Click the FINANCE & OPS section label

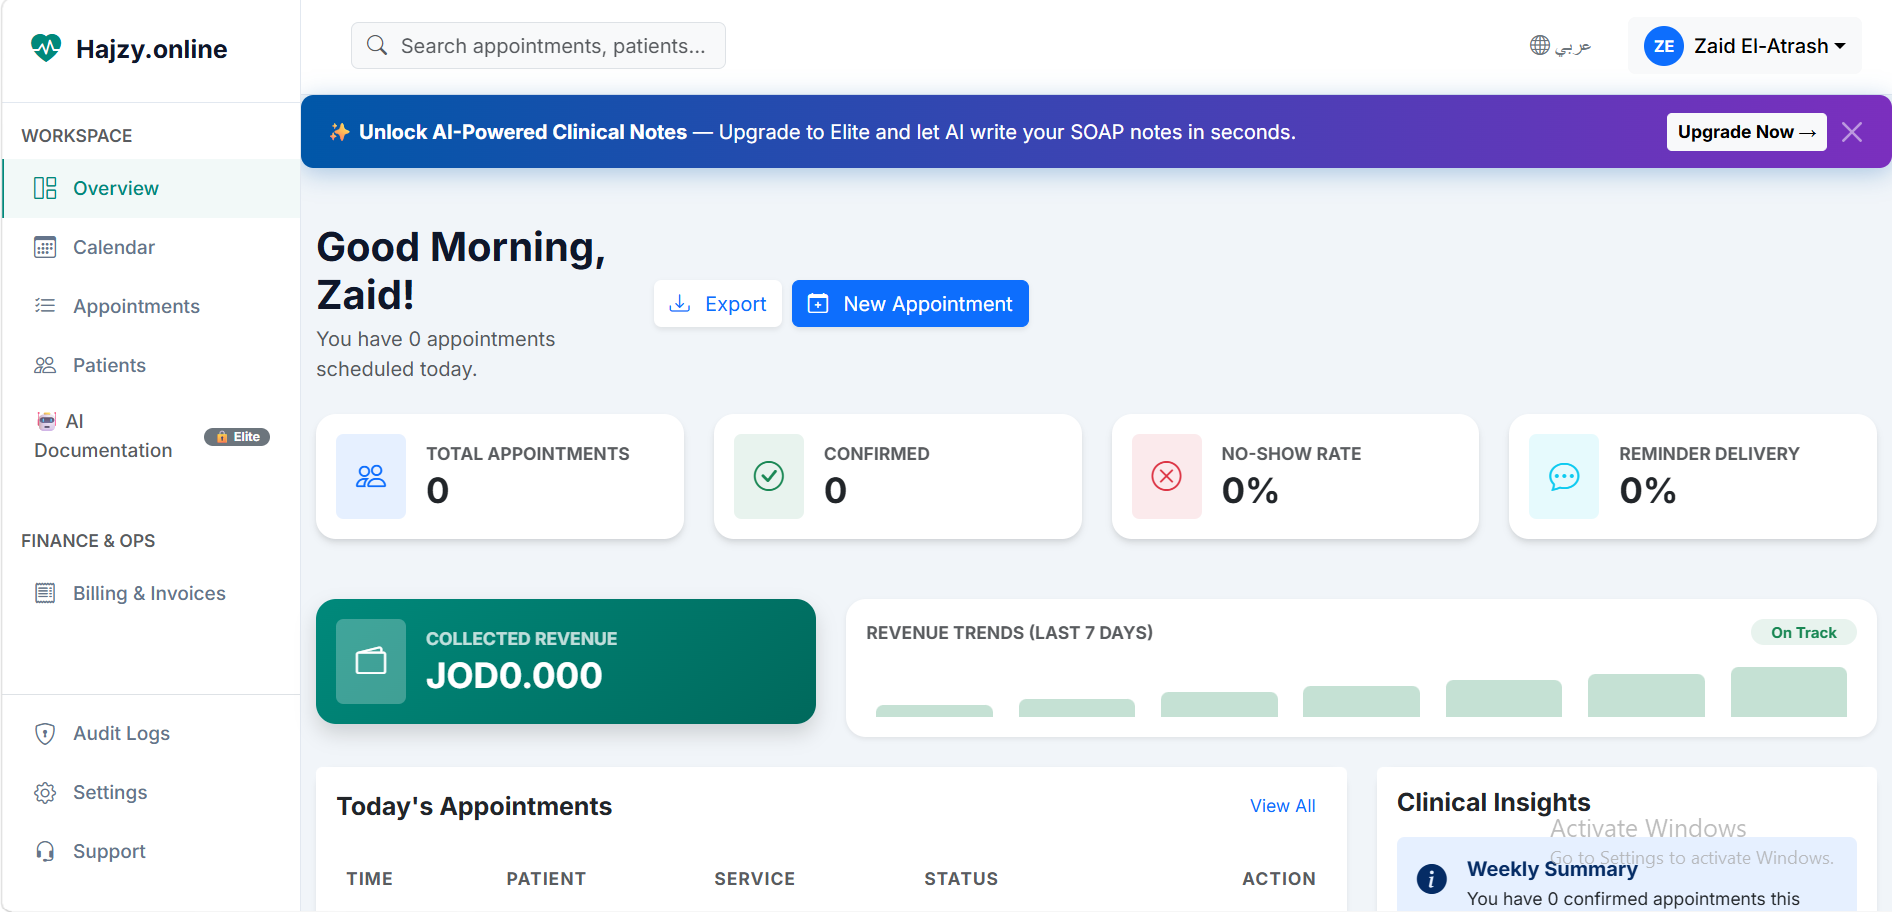click(x=88, y=541)
